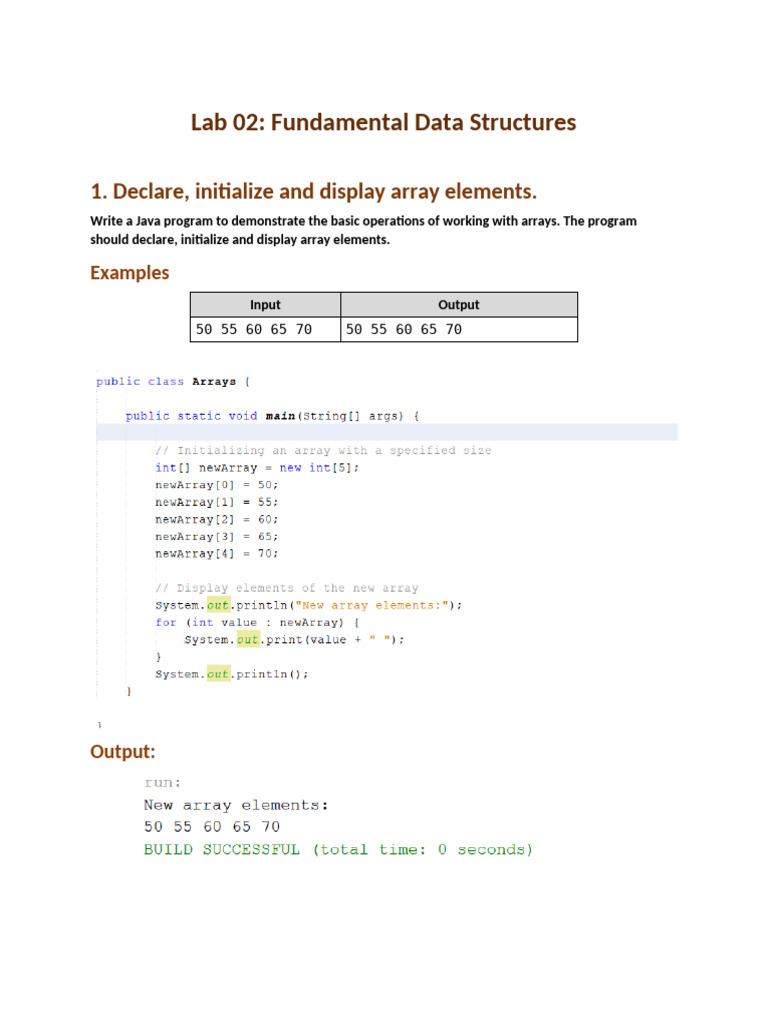Click the table output cell '50 55 60 65 70'
Screen dimensions: 768x1024
[458, 330]
